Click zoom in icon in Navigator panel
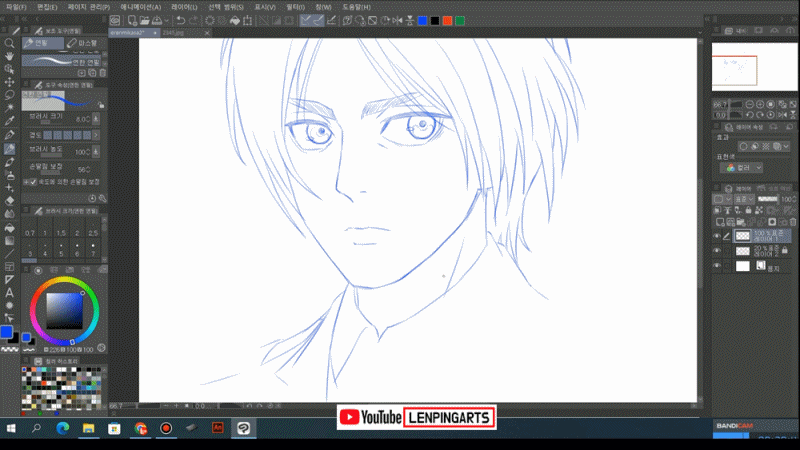 coord(760,105)
